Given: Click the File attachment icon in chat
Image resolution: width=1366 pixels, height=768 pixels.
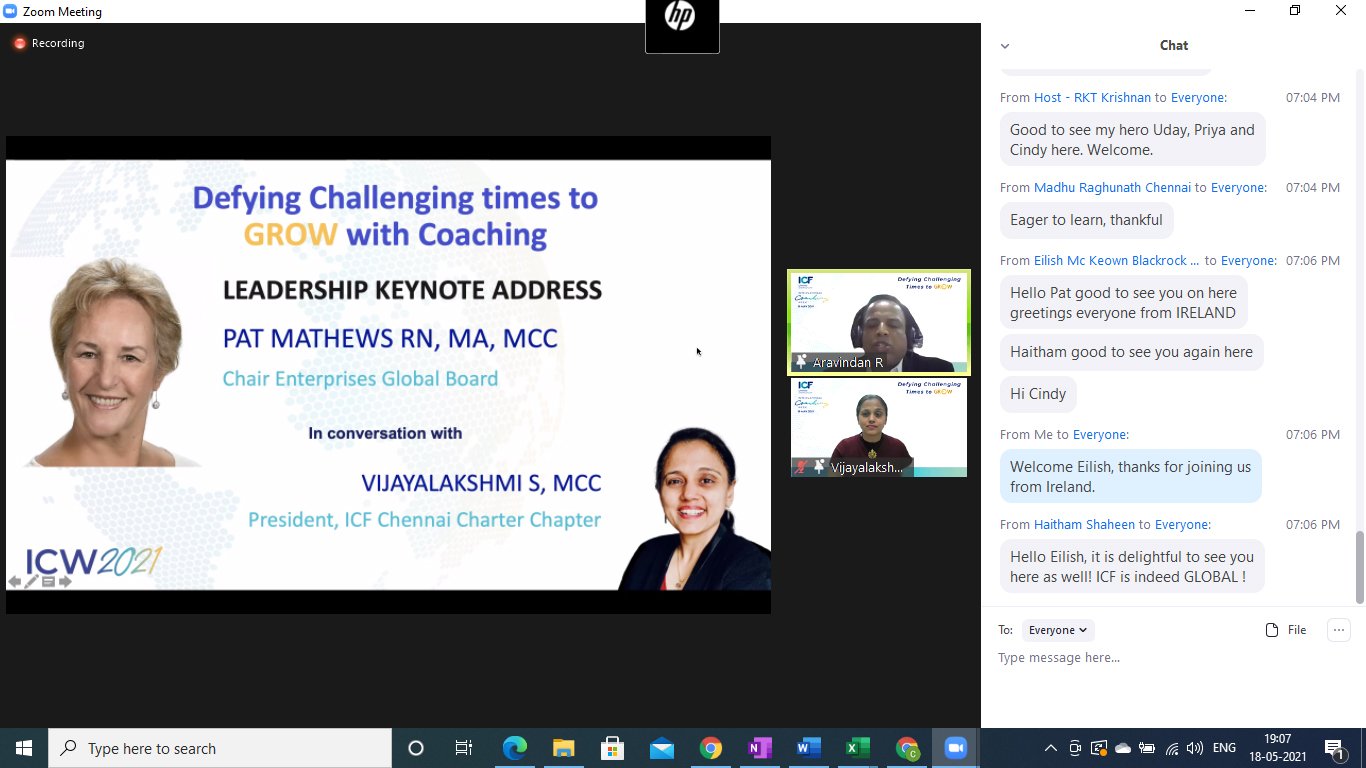Looking at the screenshot, I should (x=1272, y=630).
